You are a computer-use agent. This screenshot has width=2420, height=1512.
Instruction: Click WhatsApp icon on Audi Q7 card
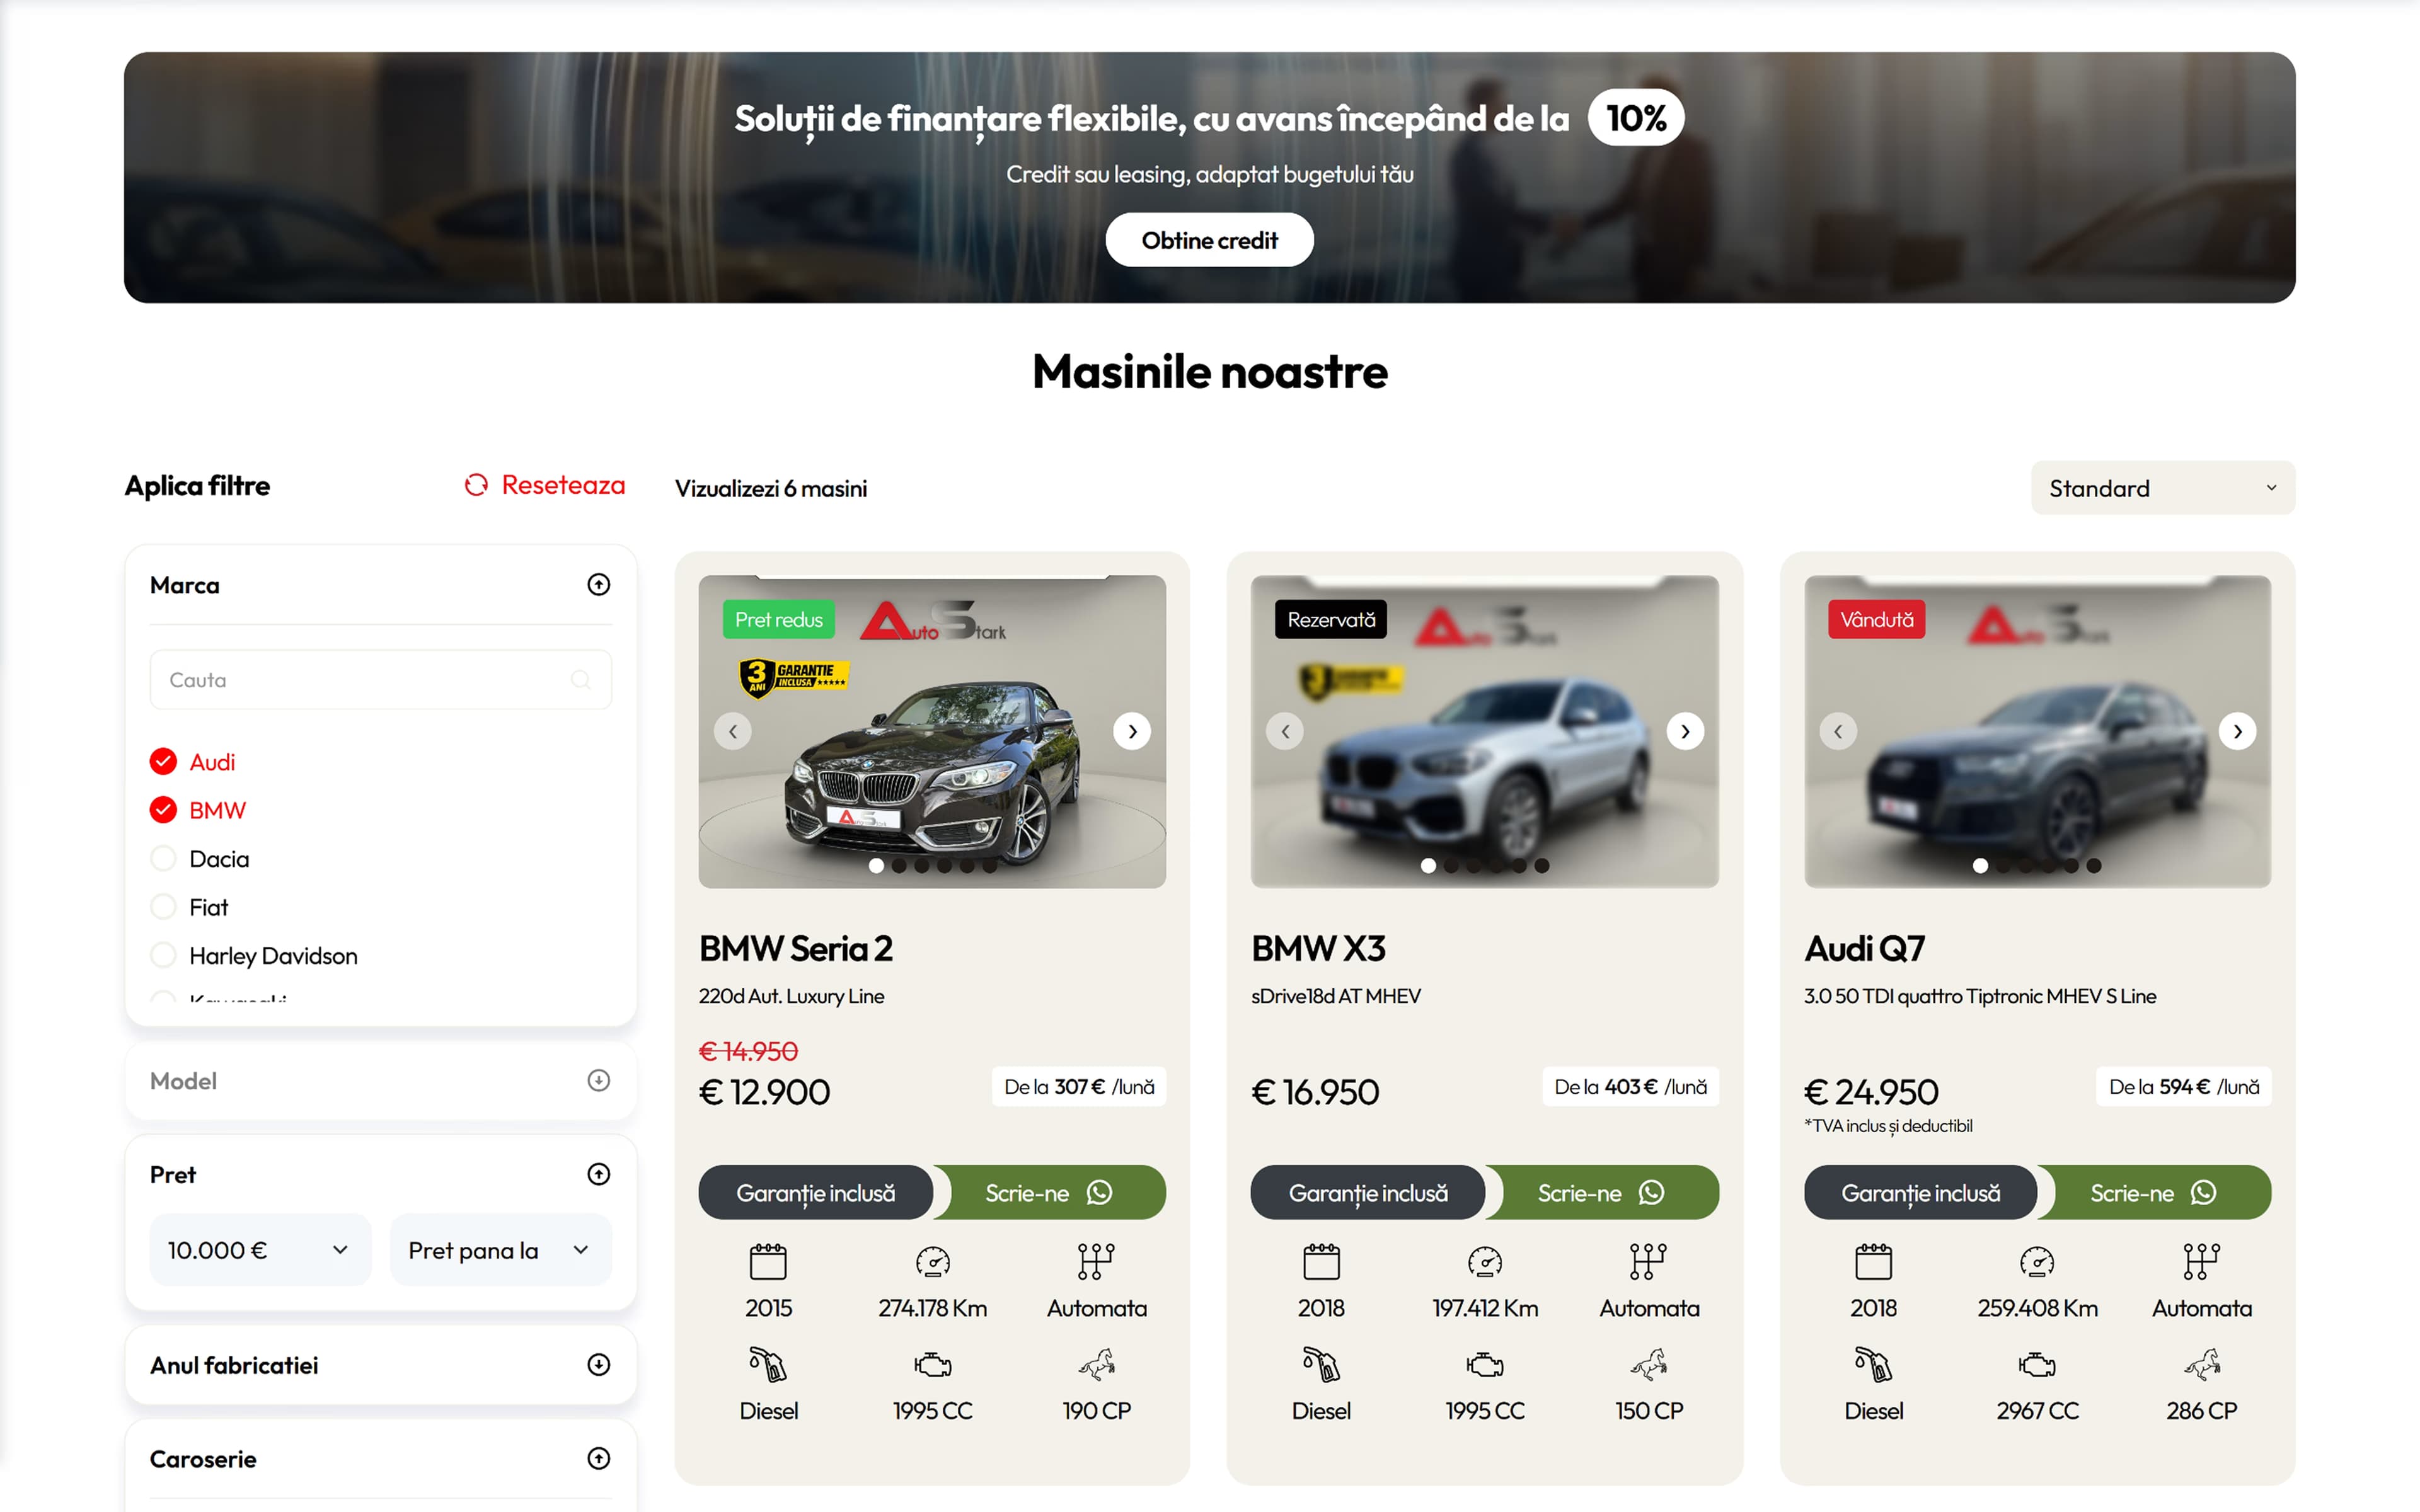(2203, 1192)
